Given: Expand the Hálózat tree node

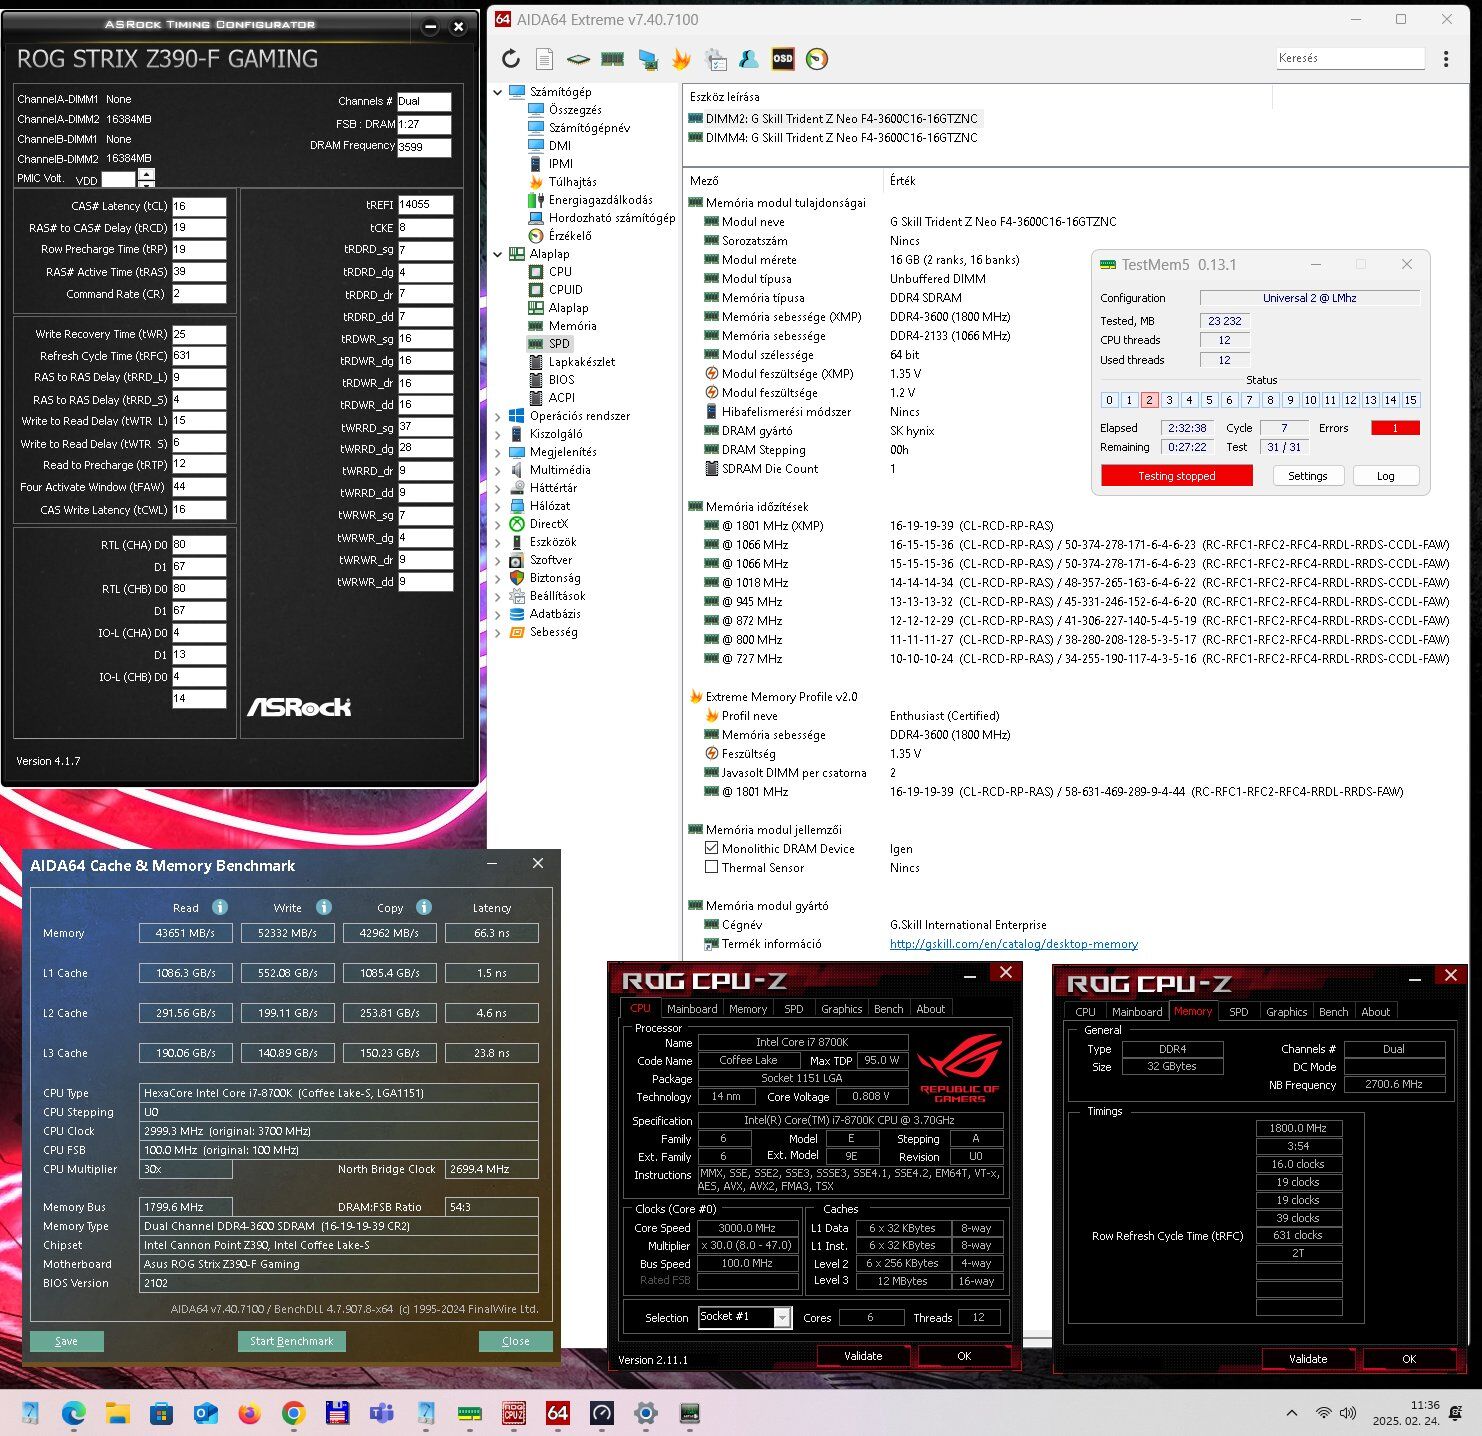Looking at the screenshot, I should pyautogui.click(x=498, y=506).
